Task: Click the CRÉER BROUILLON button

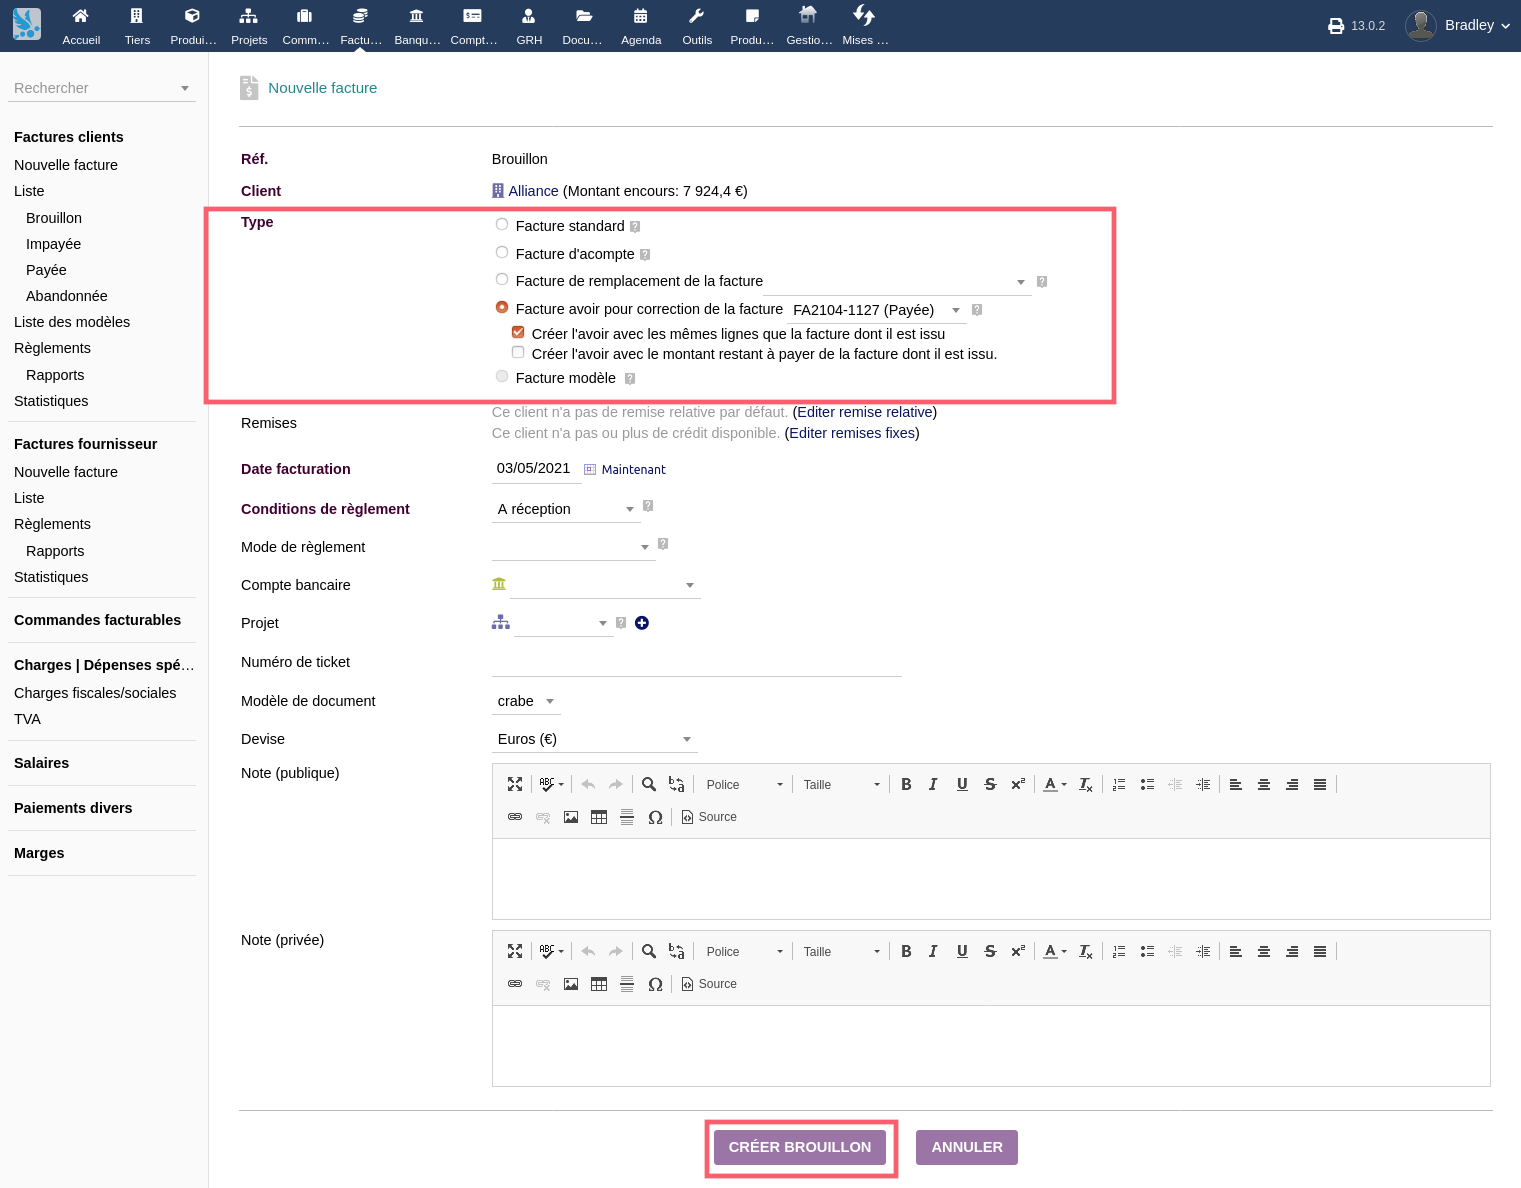Action: point(800,1147)
